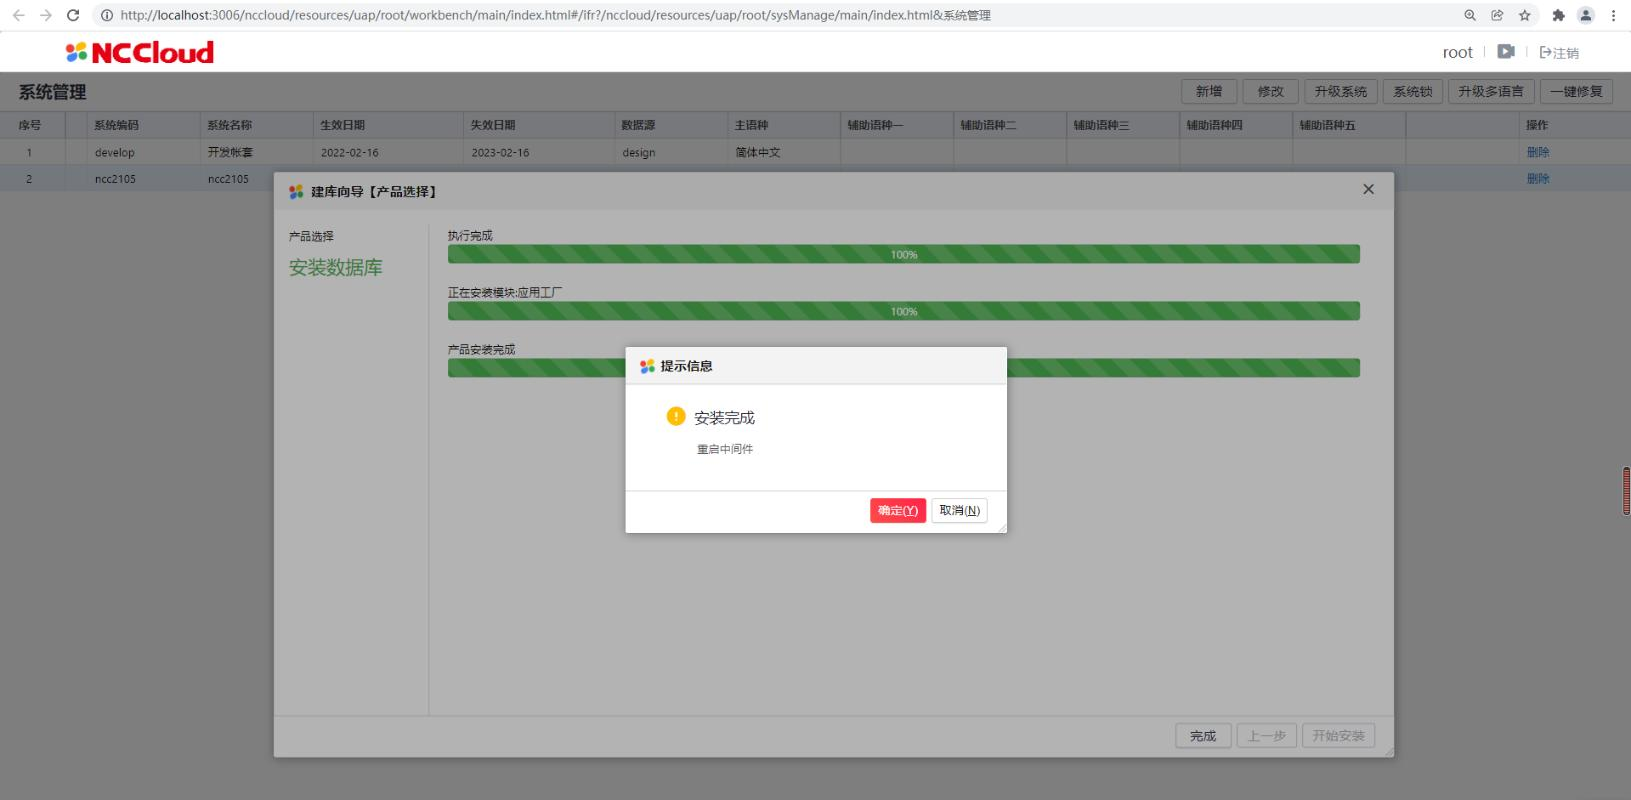The height and width of the screenshot is (800, 1631).
Task: Click the resize grip of 提示信息 dialog
Action: pyautogui.click(x=1001, y=527)
